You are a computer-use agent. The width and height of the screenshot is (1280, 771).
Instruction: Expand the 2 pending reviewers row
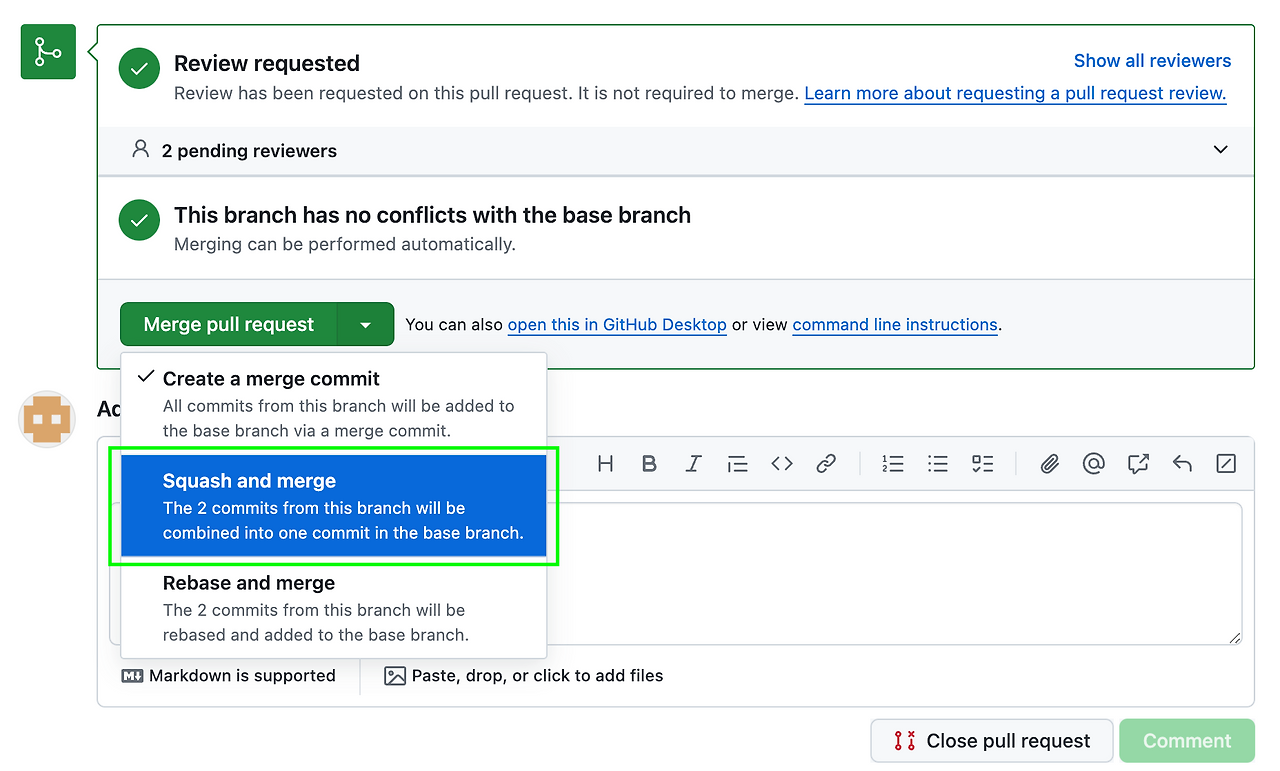click(x=675, y=151)
